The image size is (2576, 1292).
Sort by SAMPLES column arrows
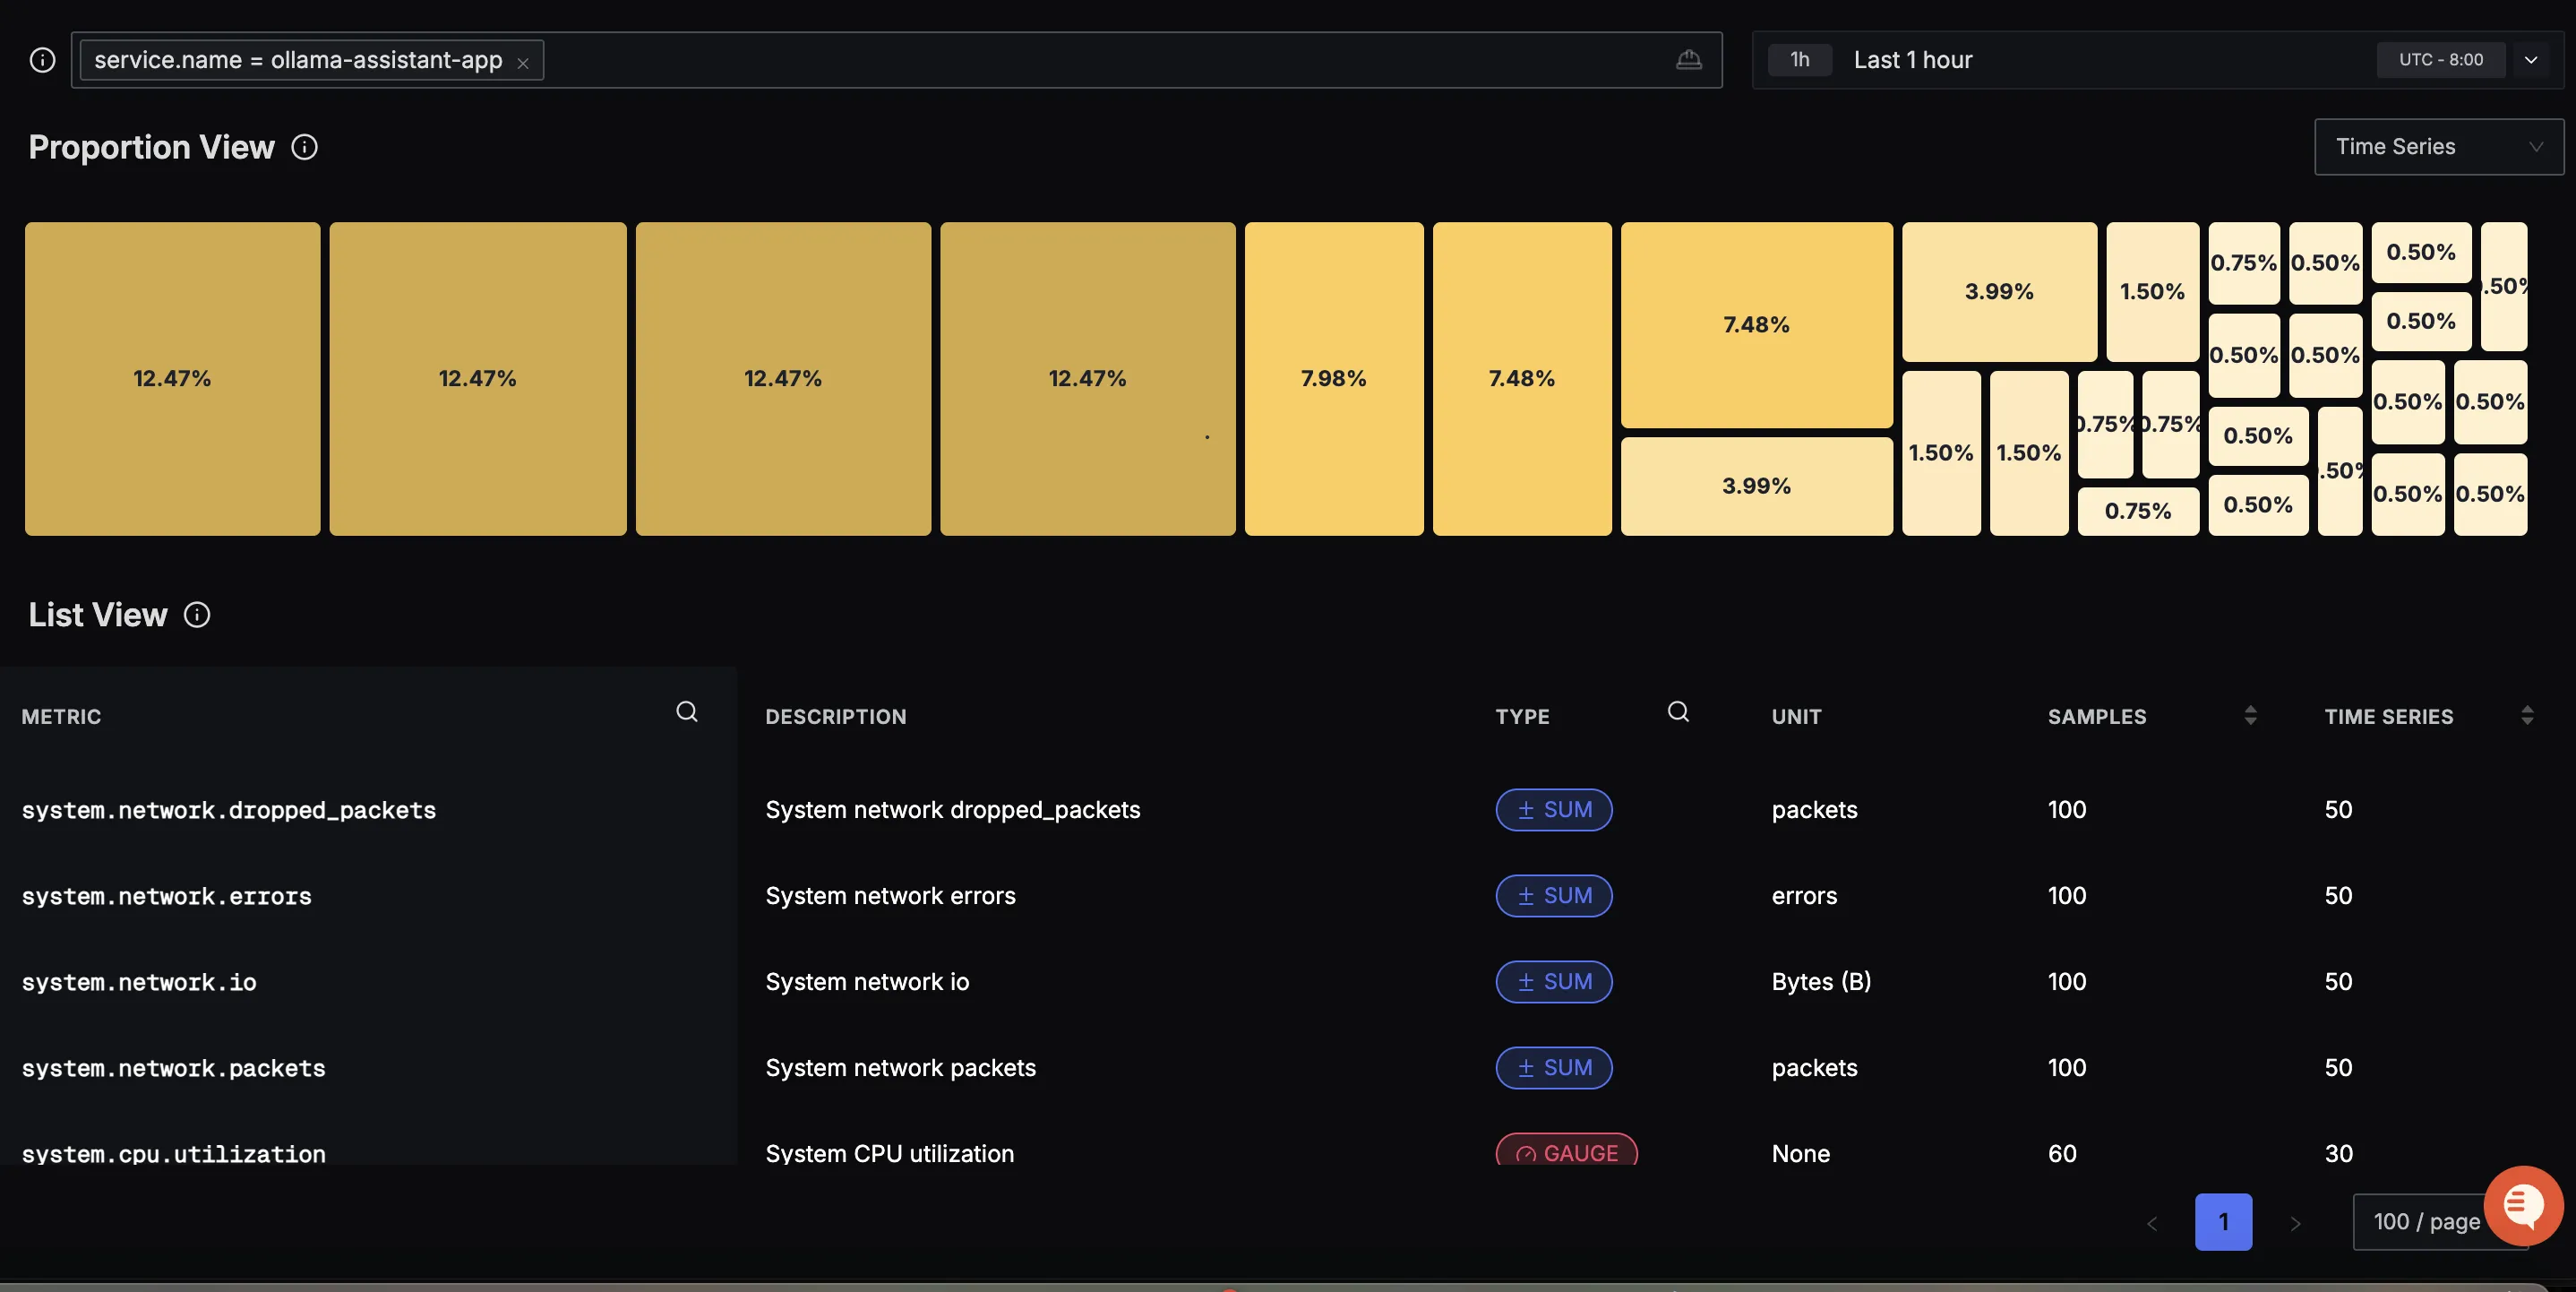point(2250,716)
